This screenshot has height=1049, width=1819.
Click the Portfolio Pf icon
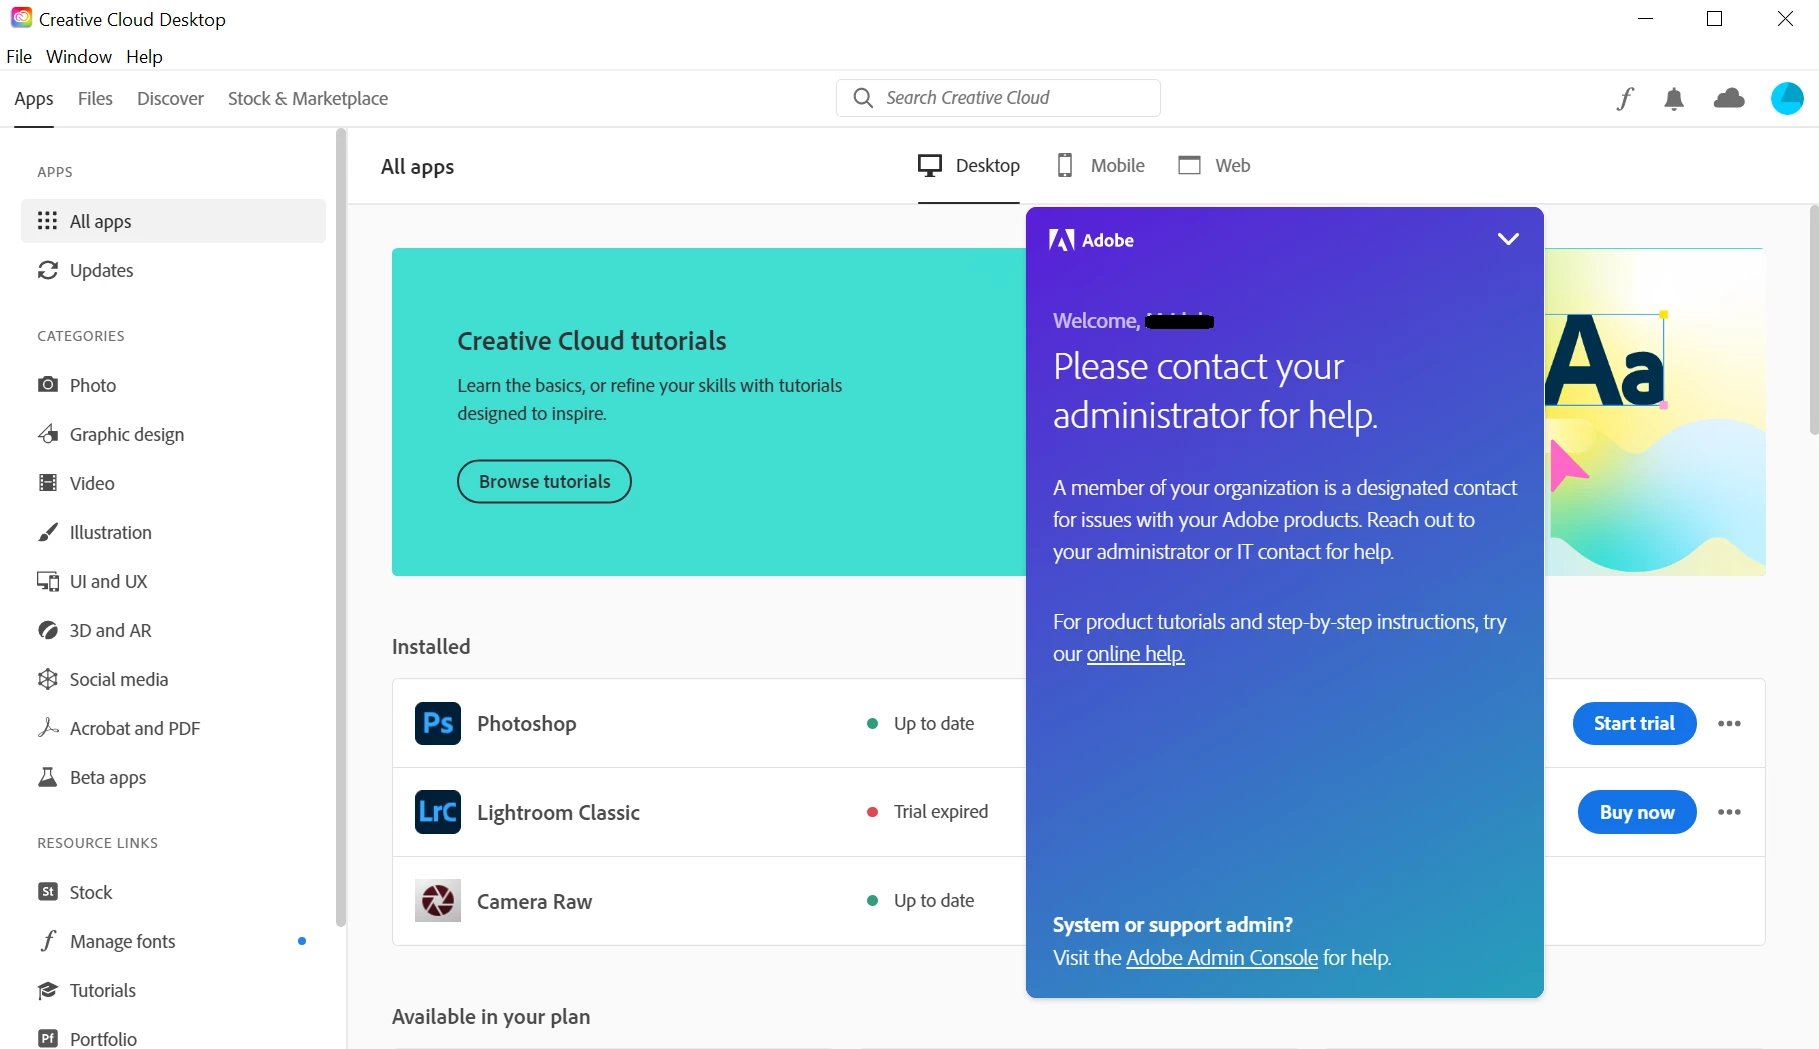(47, 1039)
